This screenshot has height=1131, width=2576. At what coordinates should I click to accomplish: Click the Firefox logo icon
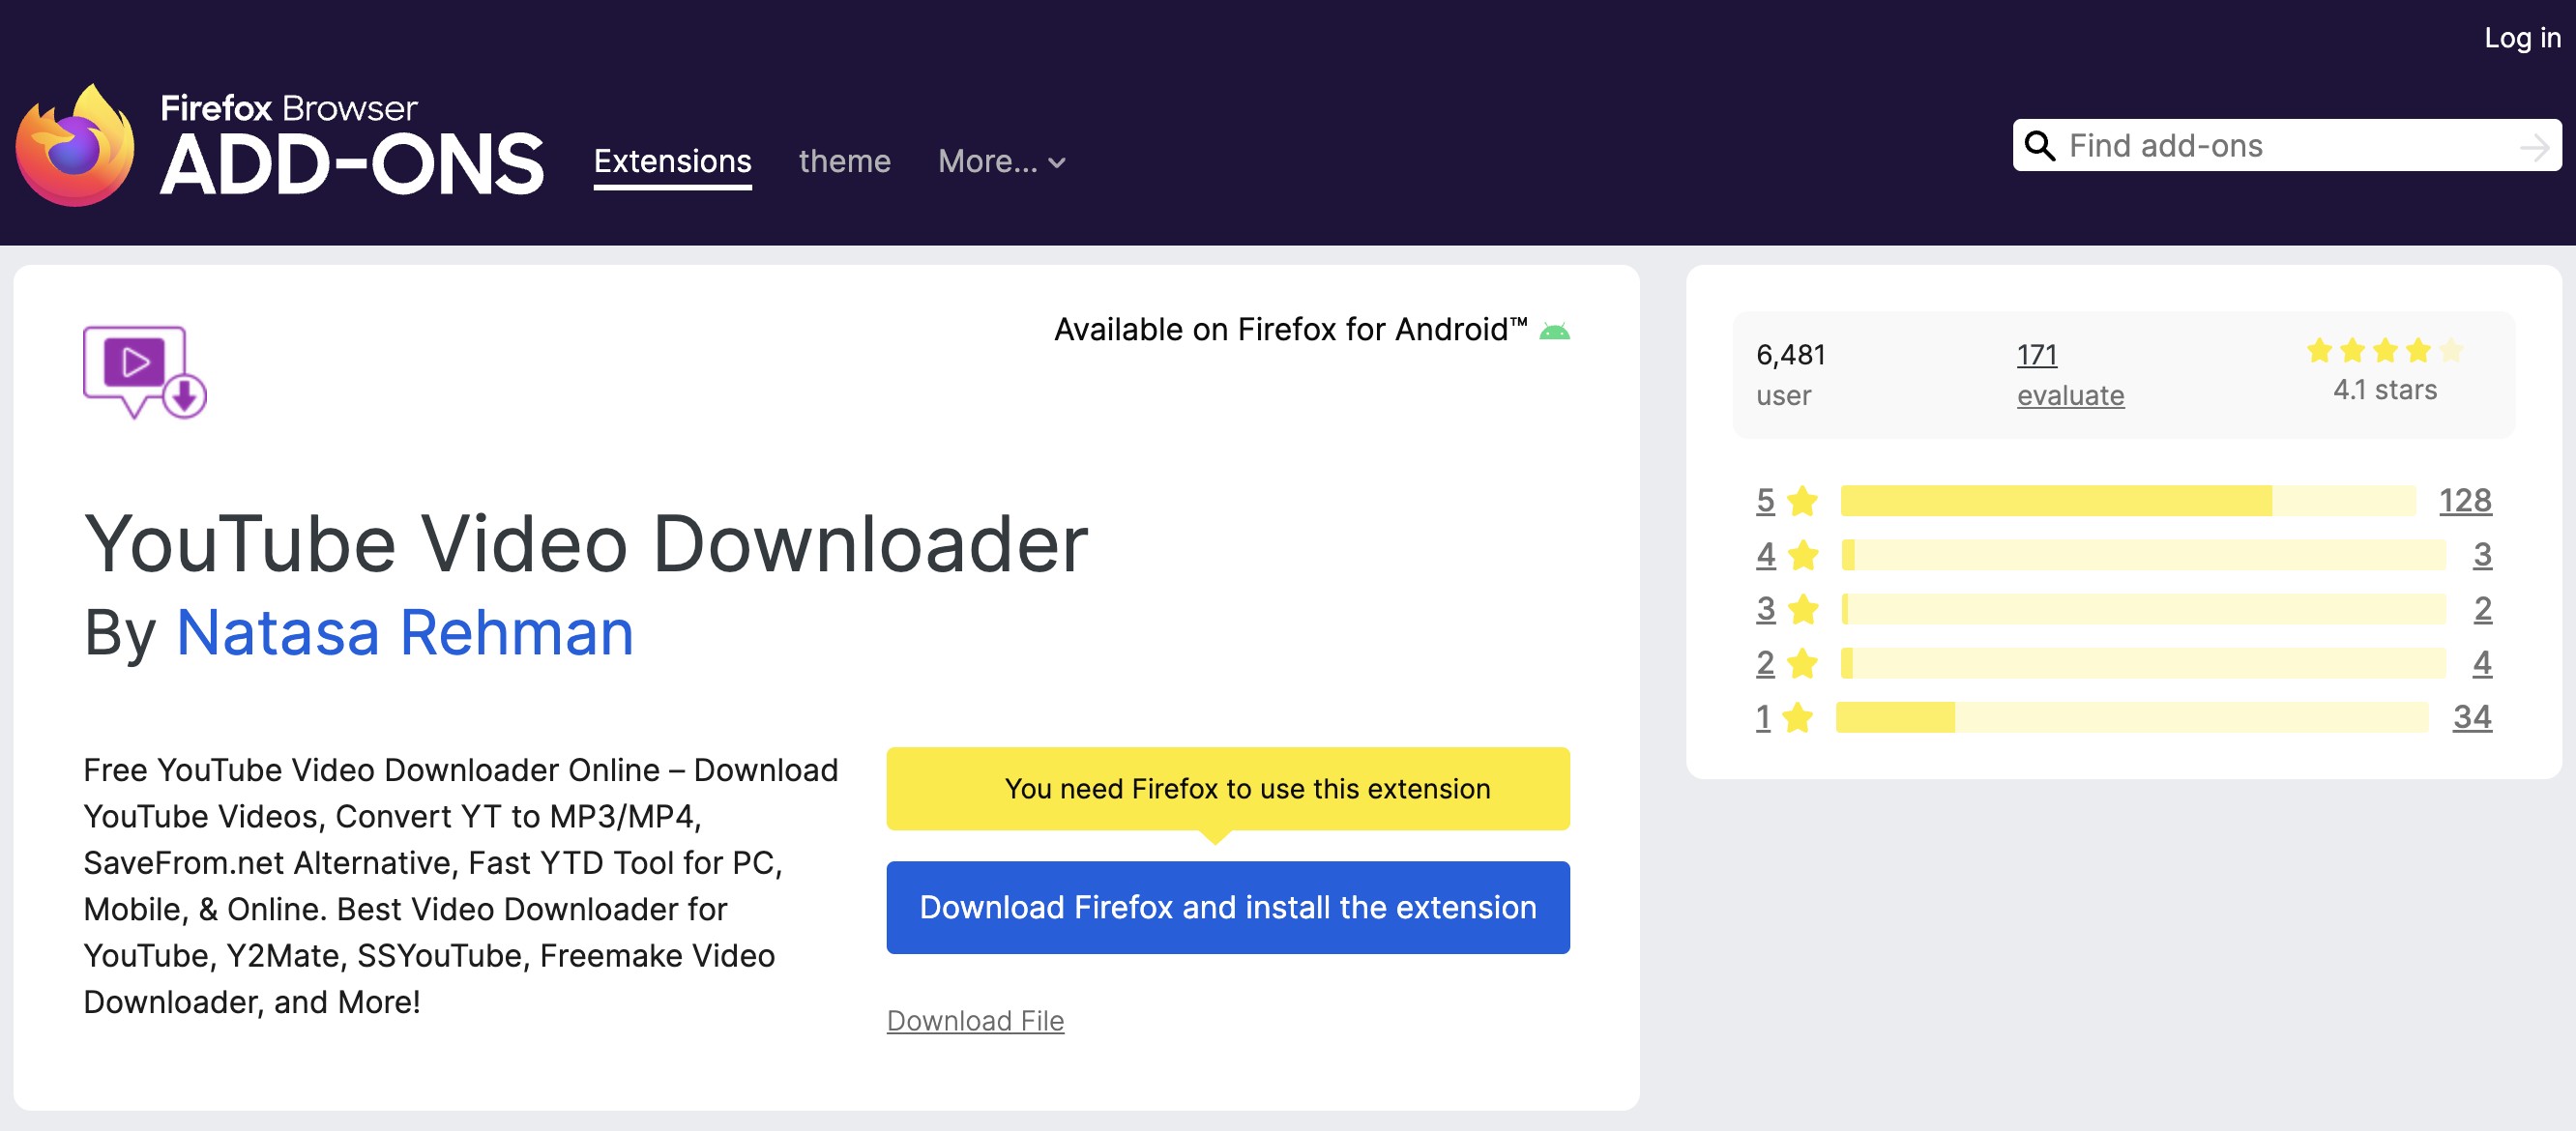click(75, 146)
